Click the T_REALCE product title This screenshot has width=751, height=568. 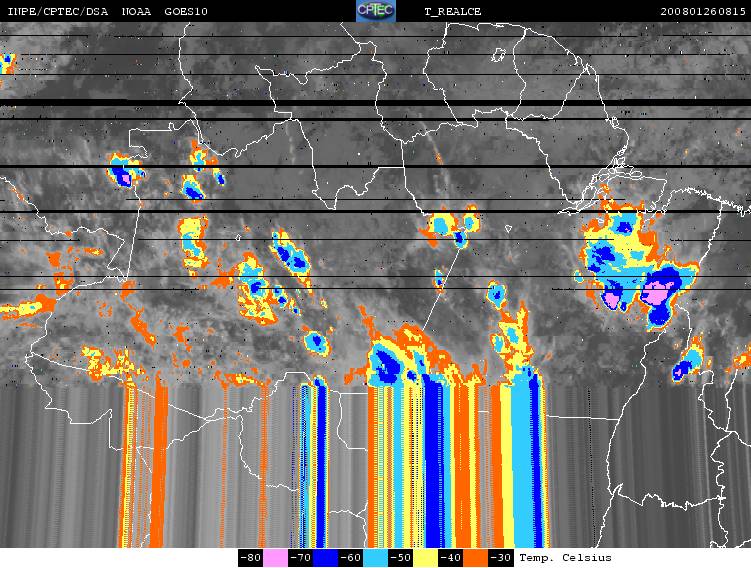[x=453, y=12]
